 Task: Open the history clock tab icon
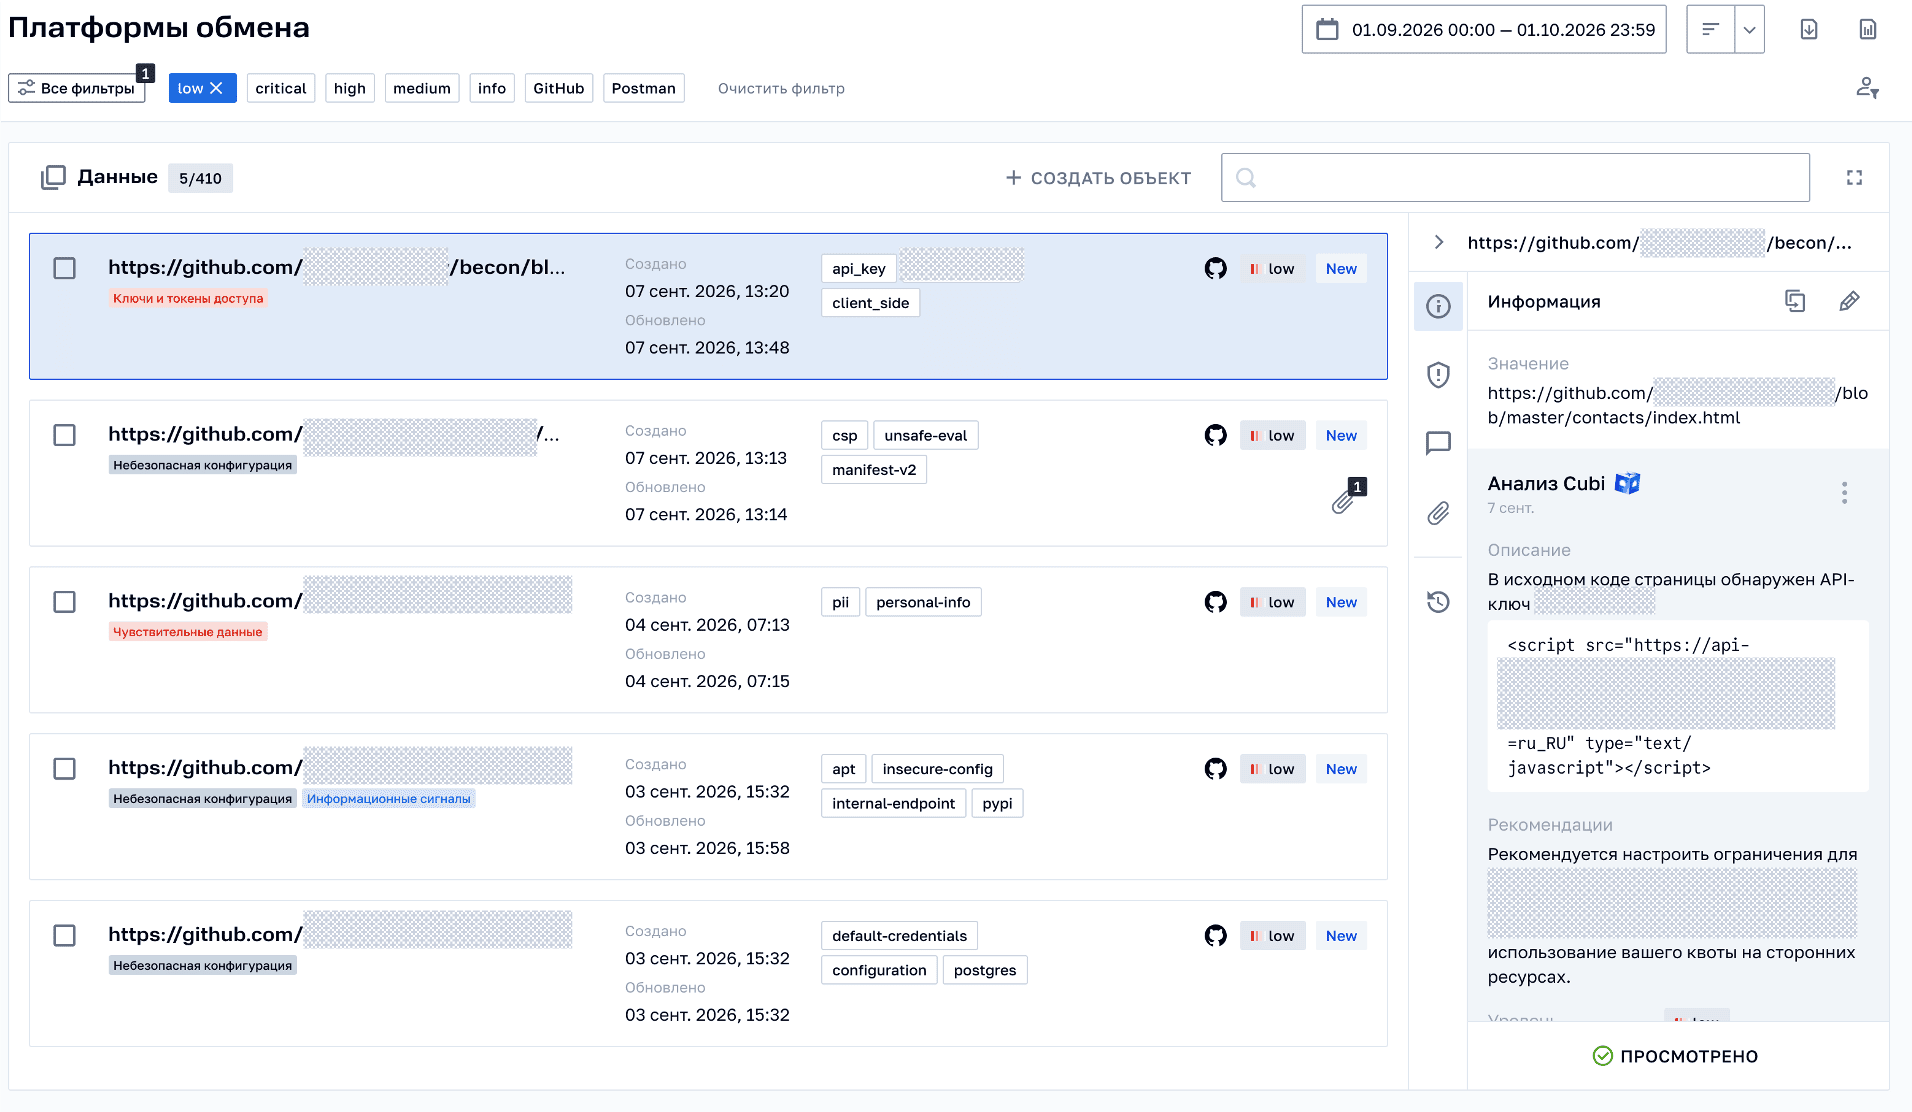coord(1438,602)
